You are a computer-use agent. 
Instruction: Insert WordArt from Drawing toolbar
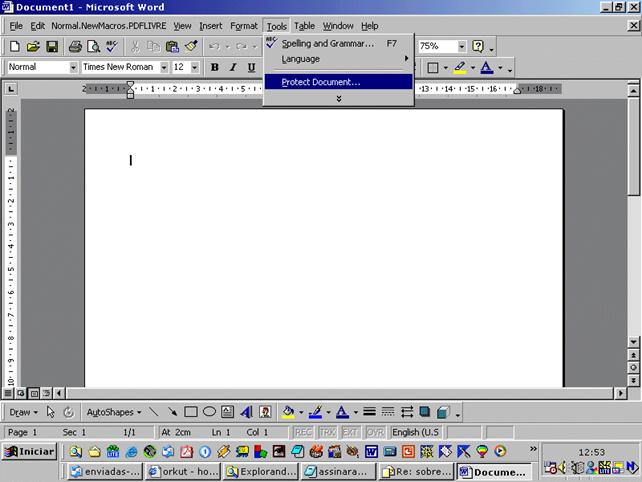[x=246, y=412]
